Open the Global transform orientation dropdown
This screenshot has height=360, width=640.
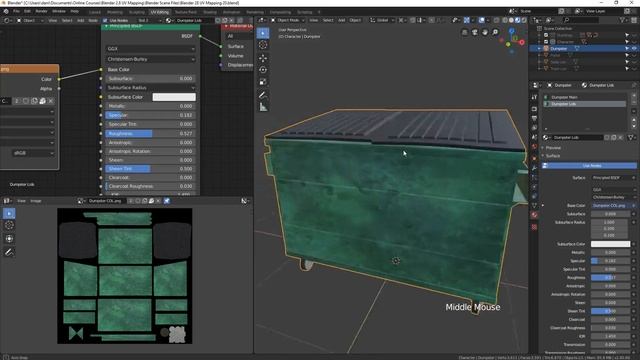382,20
